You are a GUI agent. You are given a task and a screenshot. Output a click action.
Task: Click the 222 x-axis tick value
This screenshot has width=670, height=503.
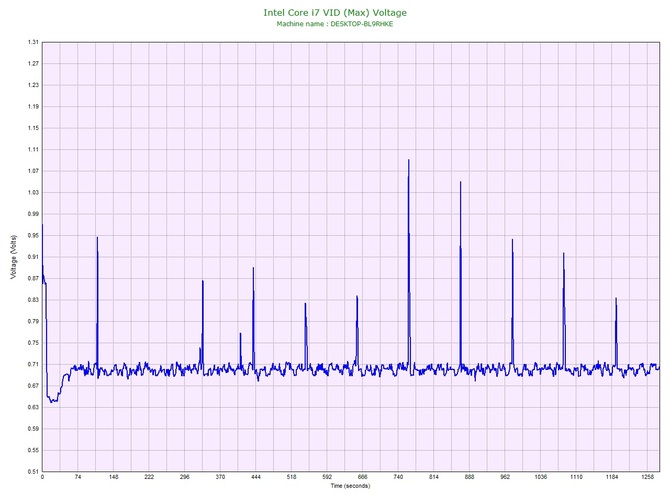(x=149, y=477)
